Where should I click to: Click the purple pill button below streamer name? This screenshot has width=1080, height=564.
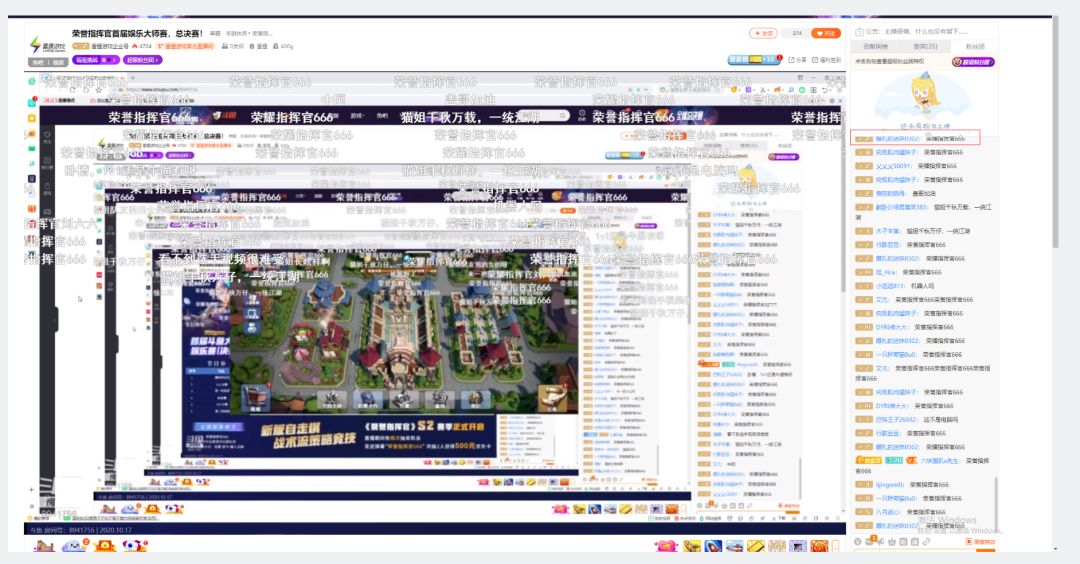(x=95, y=60)
